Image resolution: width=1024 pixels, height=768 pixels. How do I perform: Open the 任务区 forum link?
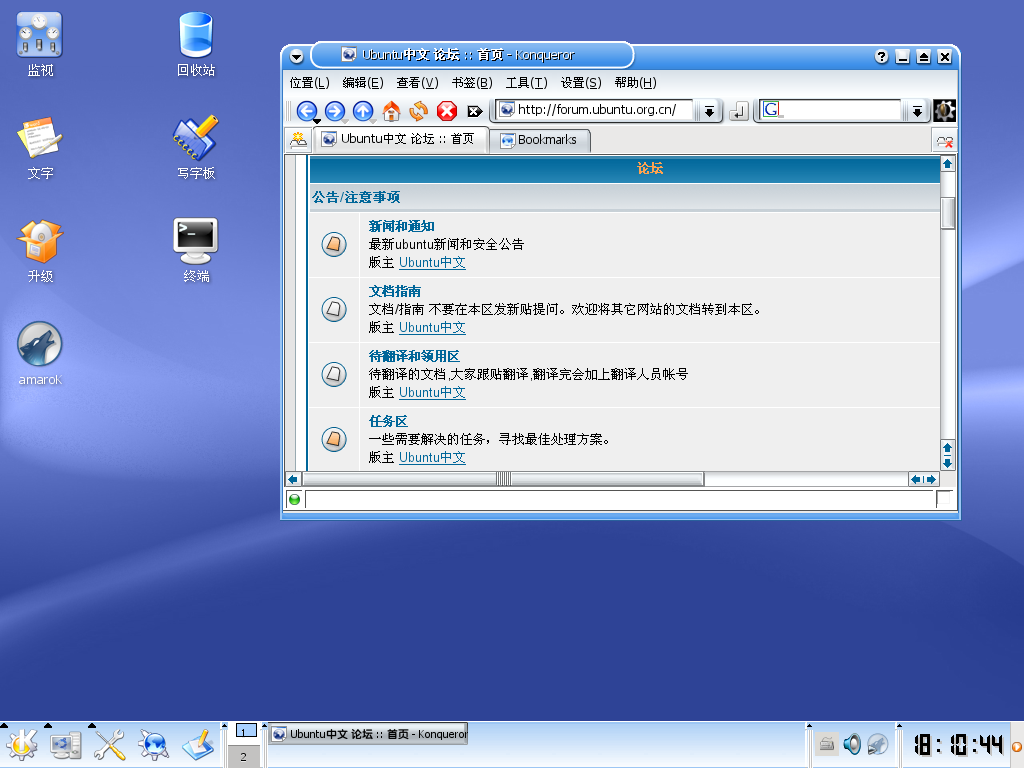coord(388,421)
